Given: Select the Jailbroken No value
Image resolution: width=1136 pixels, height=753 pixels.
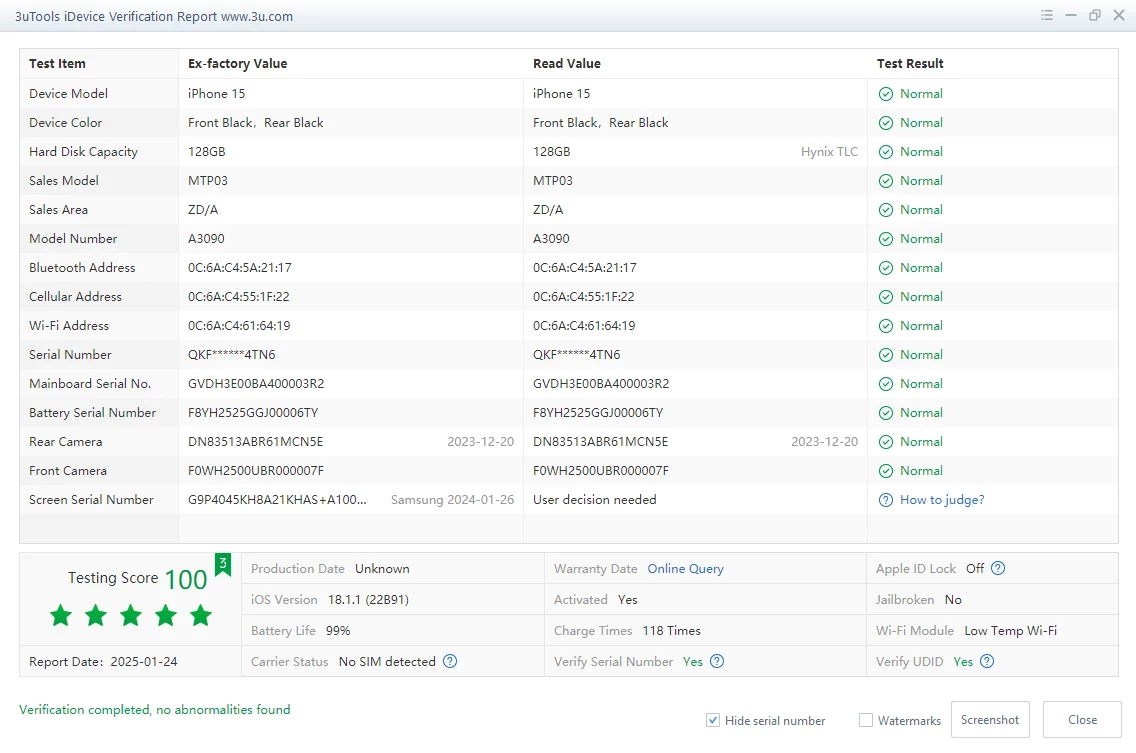Looking at the screenshot, I should (x=953, y=599).
